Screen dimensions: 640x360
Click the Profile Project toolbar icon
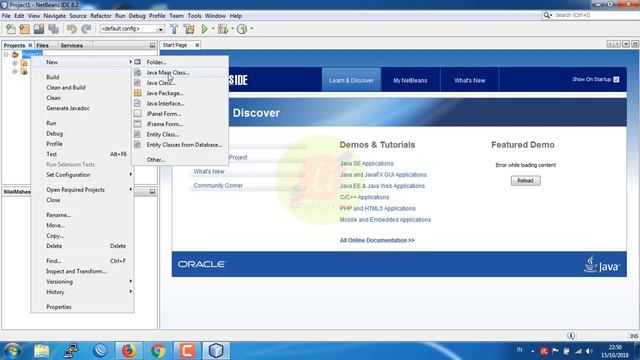tap(242, 29)
